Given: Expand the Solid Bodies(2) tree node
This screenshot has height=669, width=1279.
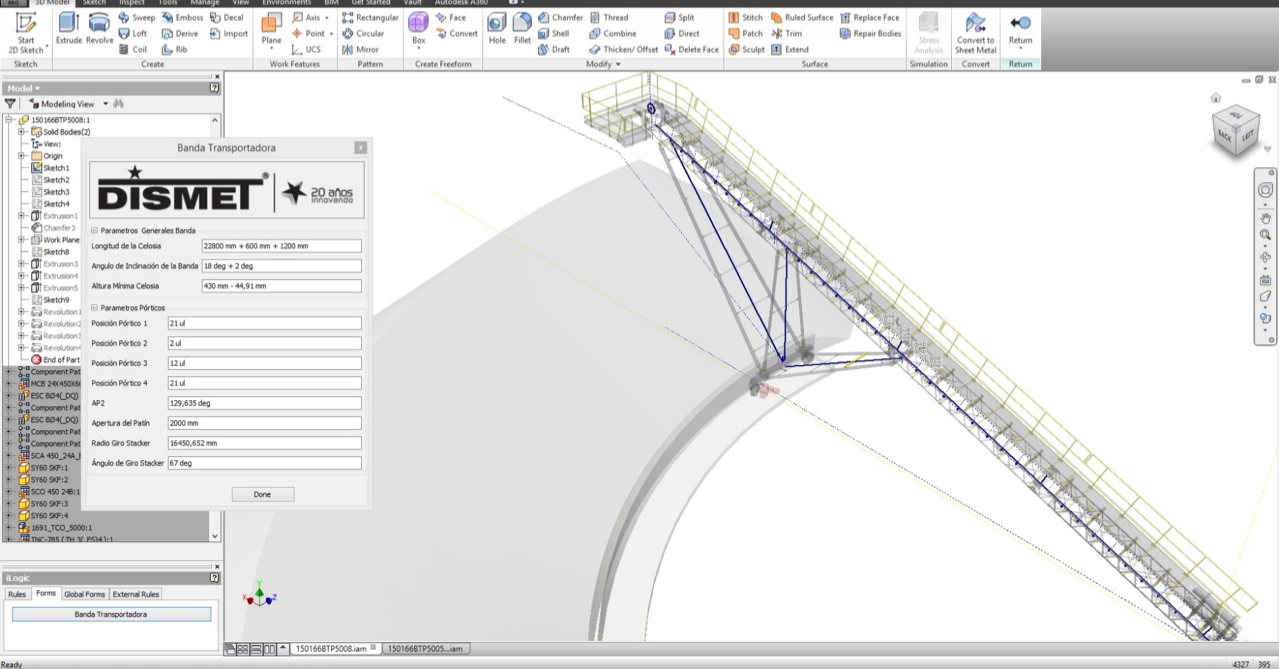Looking at the screenshot, I should (x=21, y=132).
